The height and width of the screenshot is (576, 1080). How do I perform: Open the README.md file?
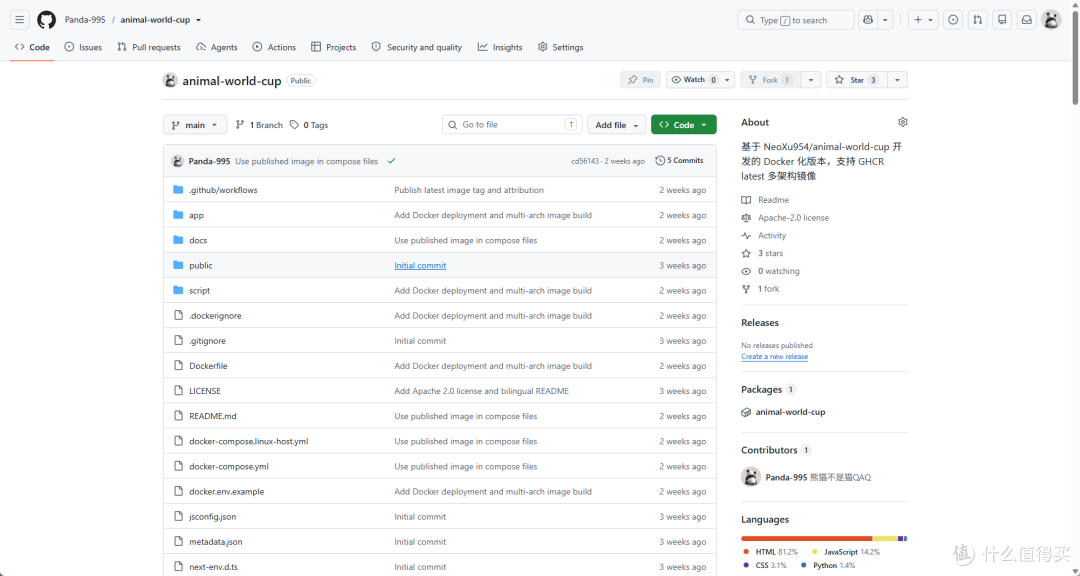[213, 416]
